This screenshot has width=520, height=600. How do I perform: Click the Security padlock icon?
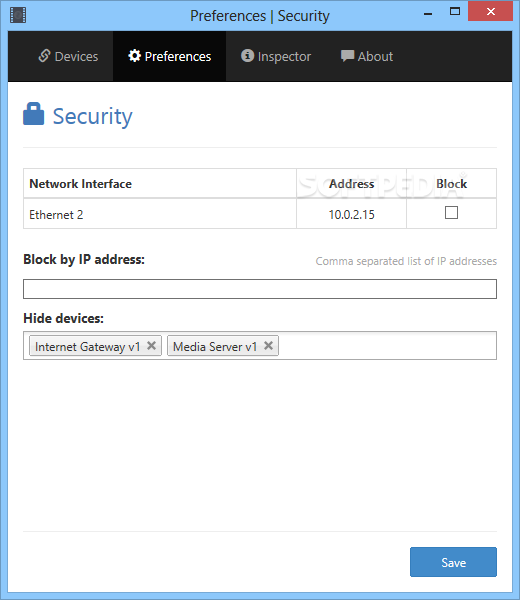[x=34, y=114]
